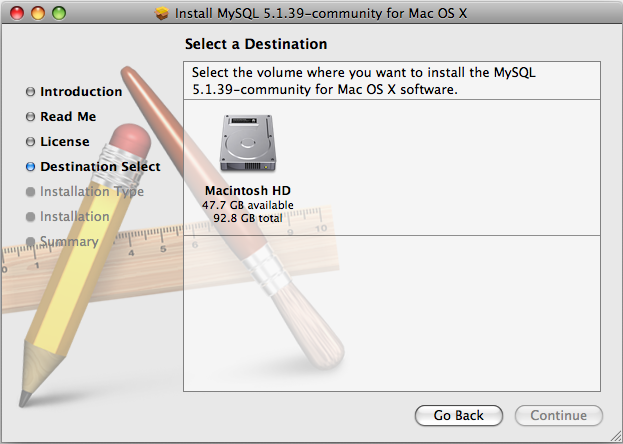Viewport: 623px width, 444px height.
Task: Click the blue Destination Select bullet
Action: click(x=31, y=167)
